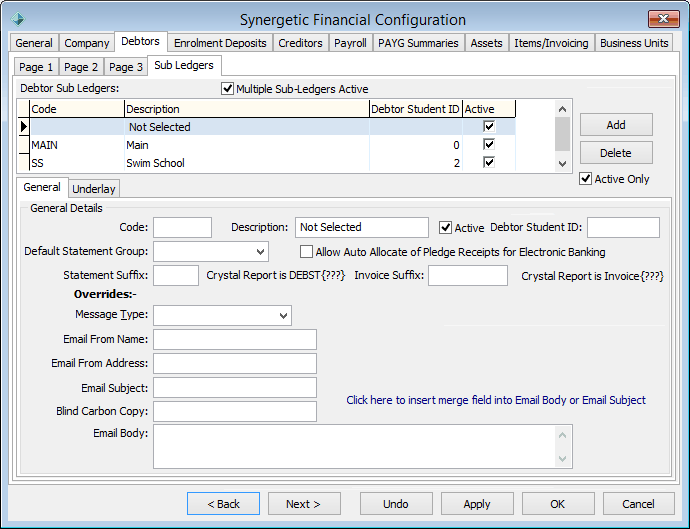Open the Assets tab
The image size is (690, 529).
486,43
